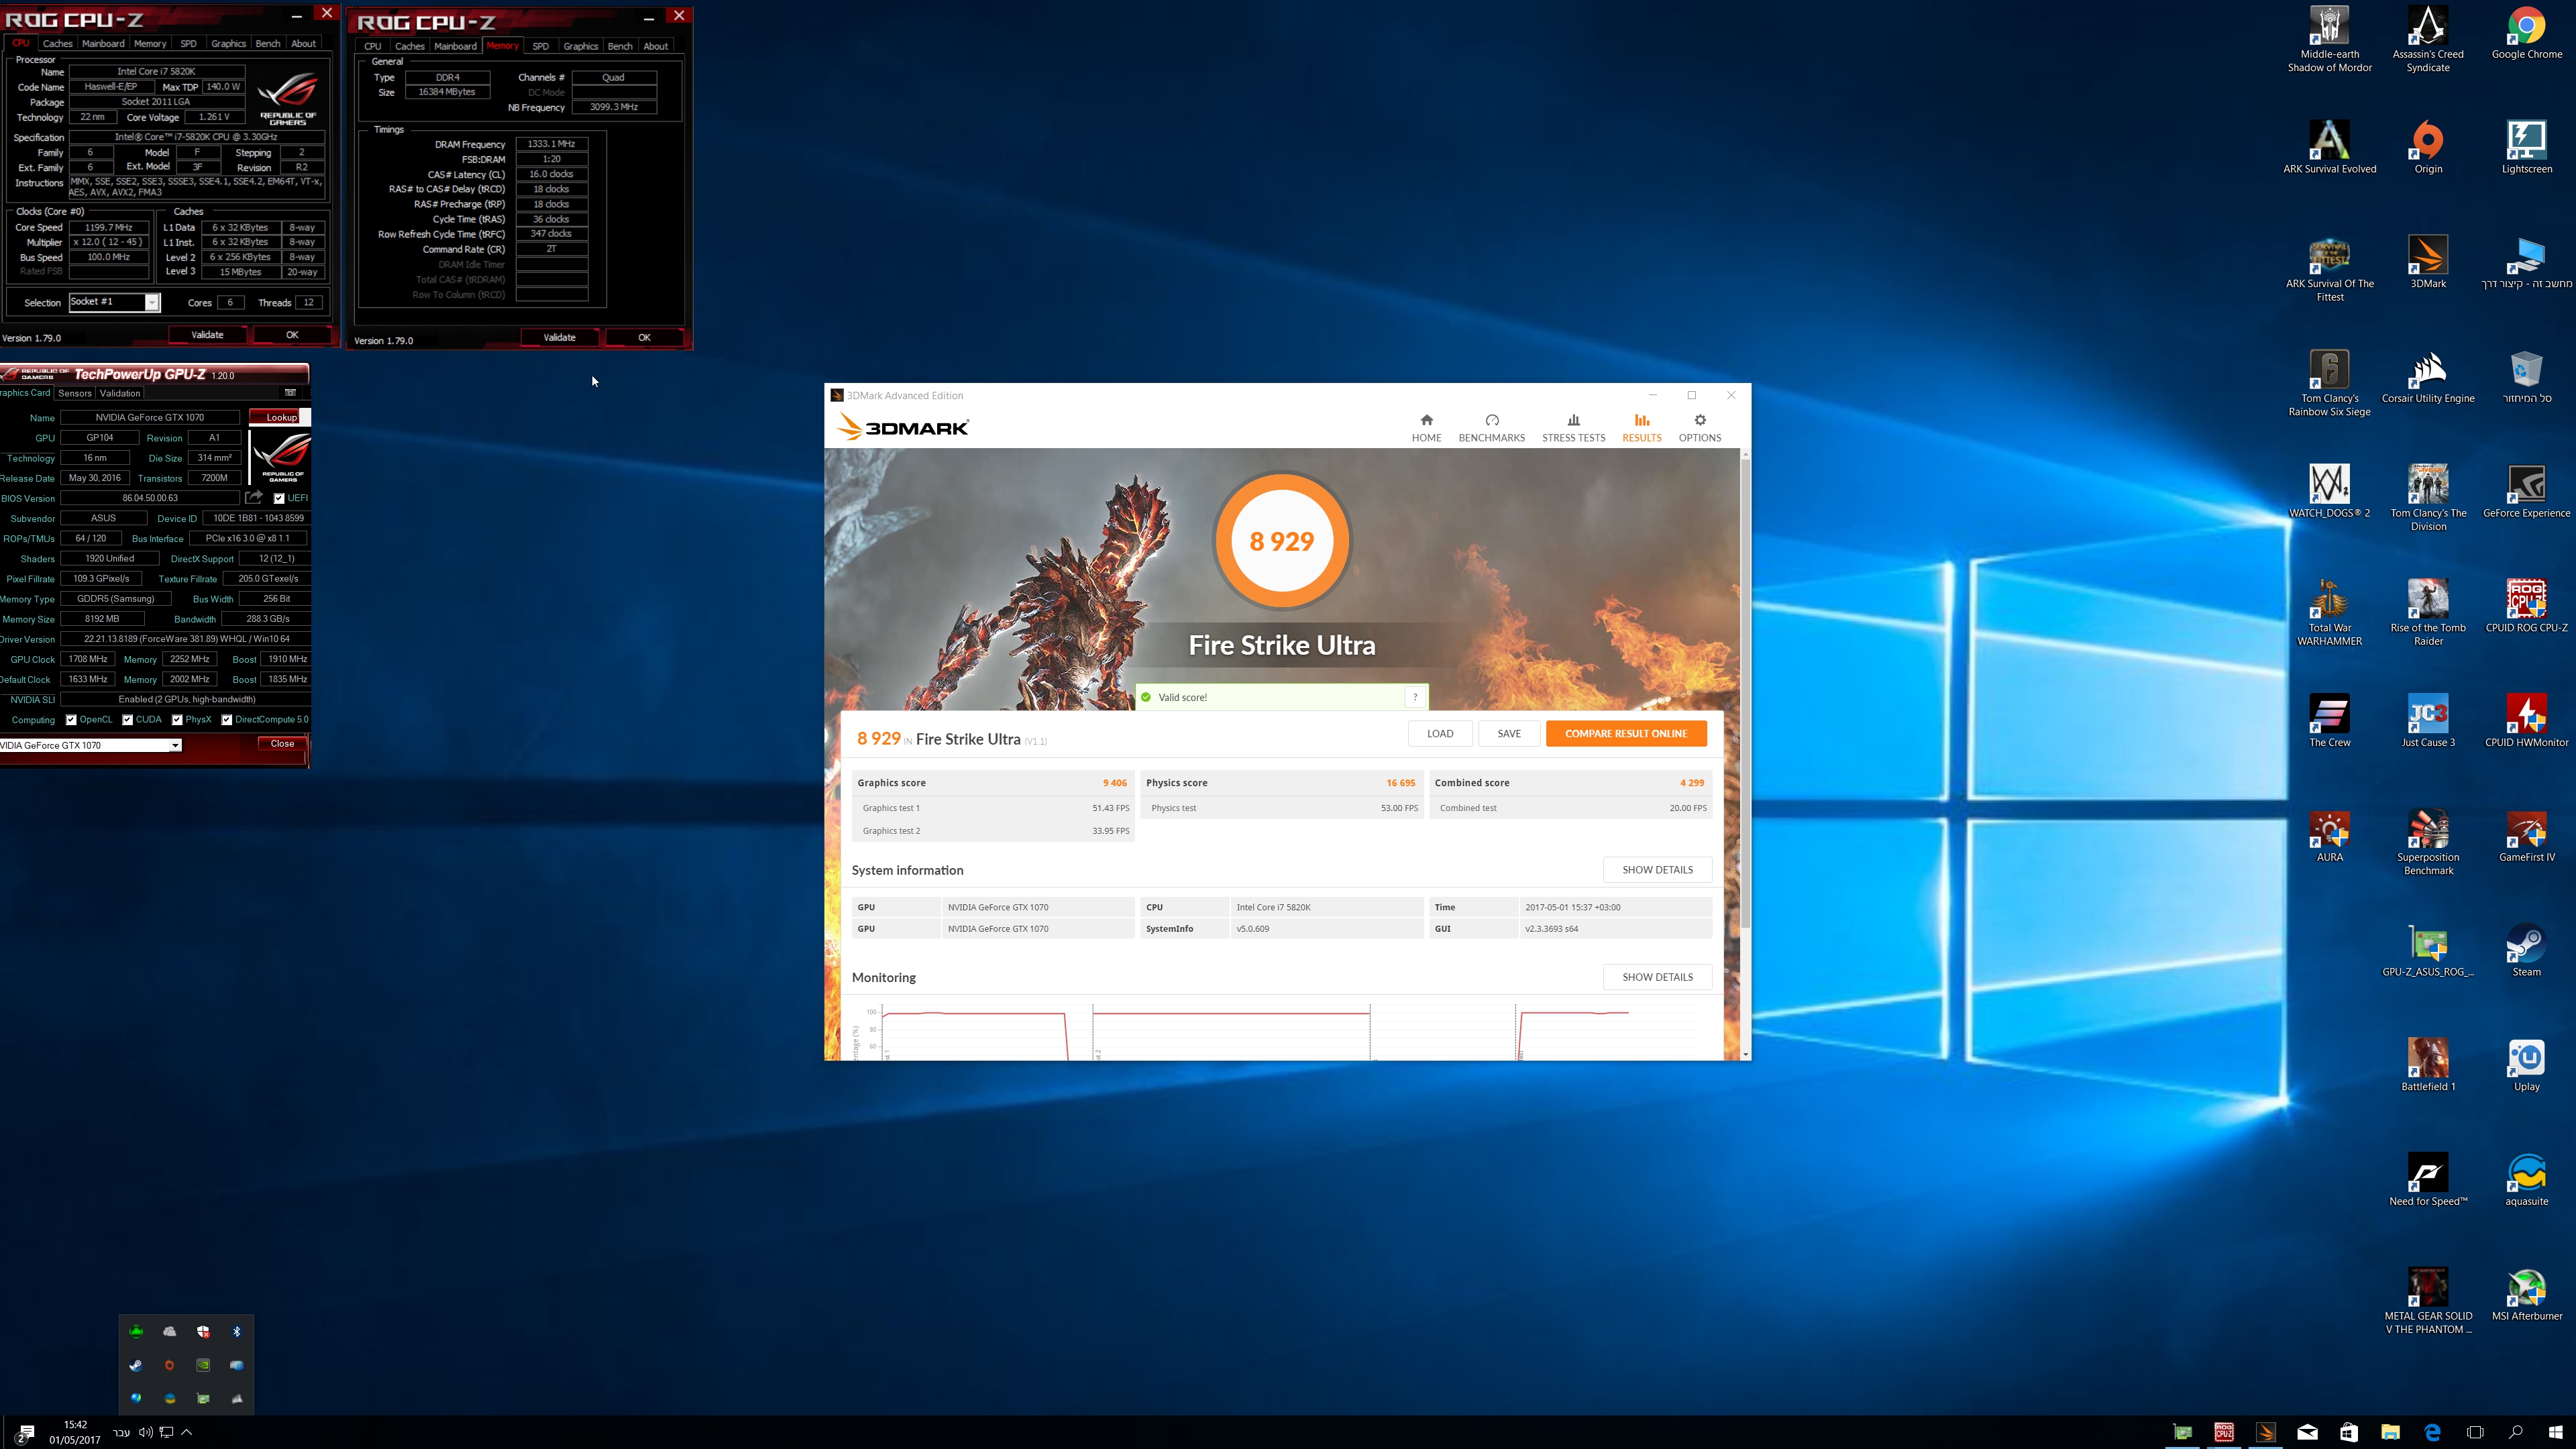2576x1449 pixels.
Task: Open the Uplay desktop shortcut
Action: pyautogui.click(x=2526, y=1065)
